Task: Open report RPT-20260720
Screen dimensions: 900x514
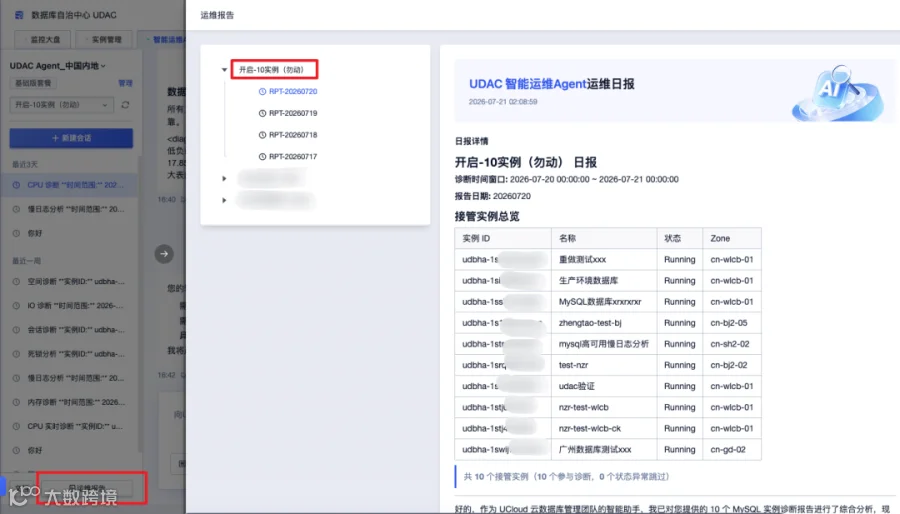Action: coord(293,91)
